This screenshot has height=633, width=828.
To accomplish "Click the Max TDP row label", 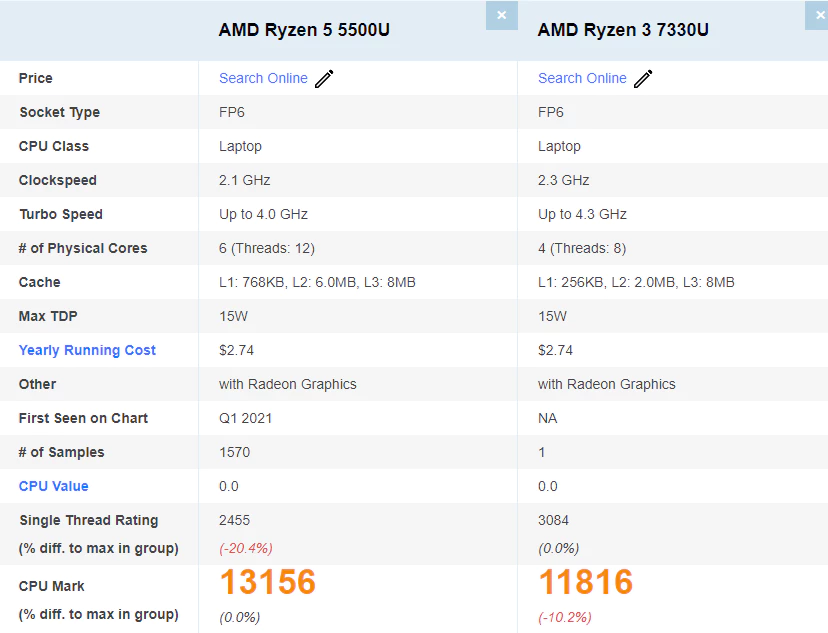I will pos(48,316).
